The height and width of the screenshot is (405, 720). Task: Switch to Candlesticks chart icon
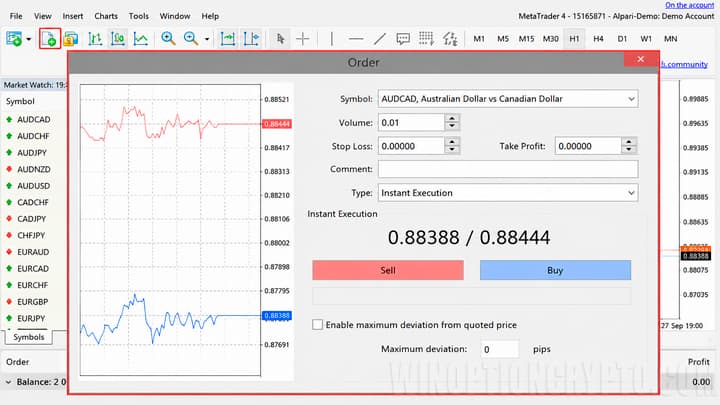pyautogui.click(x=118, y=39)
